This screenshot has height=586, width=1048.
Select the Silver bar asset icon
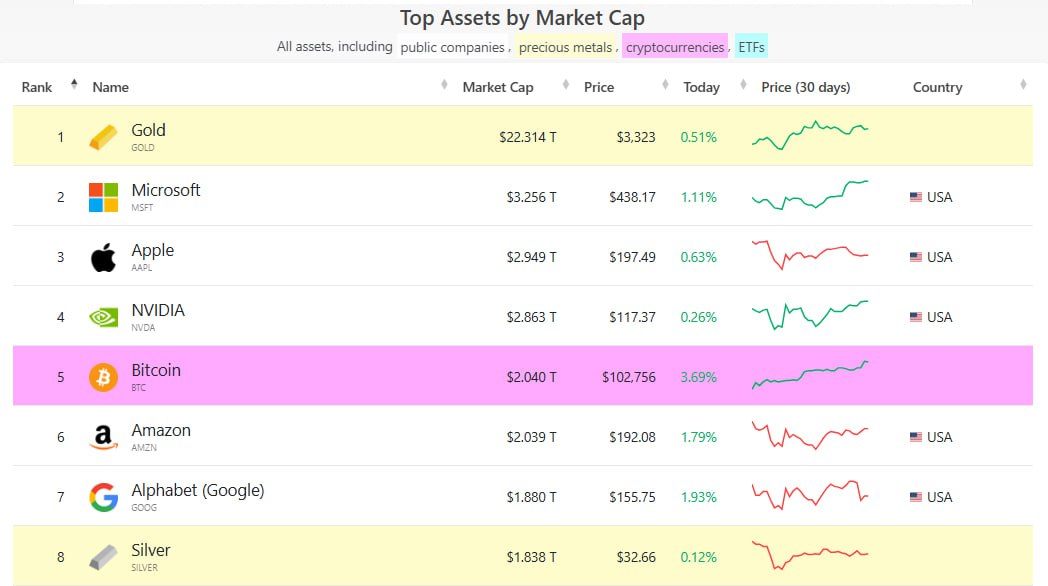point(104,556)
